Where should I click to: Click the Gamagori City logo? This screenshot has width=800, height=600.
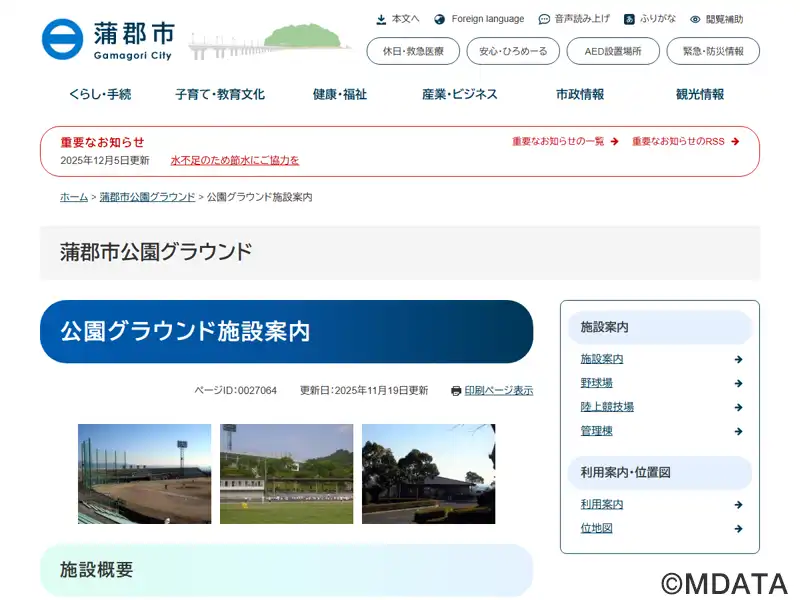coord(107,39)
